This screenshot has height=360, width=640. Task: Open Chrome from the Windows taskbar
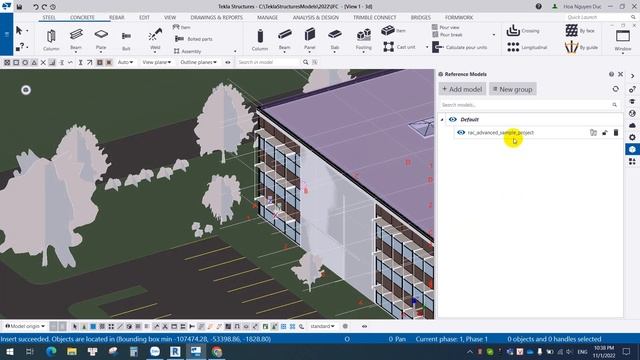(217, 351)
